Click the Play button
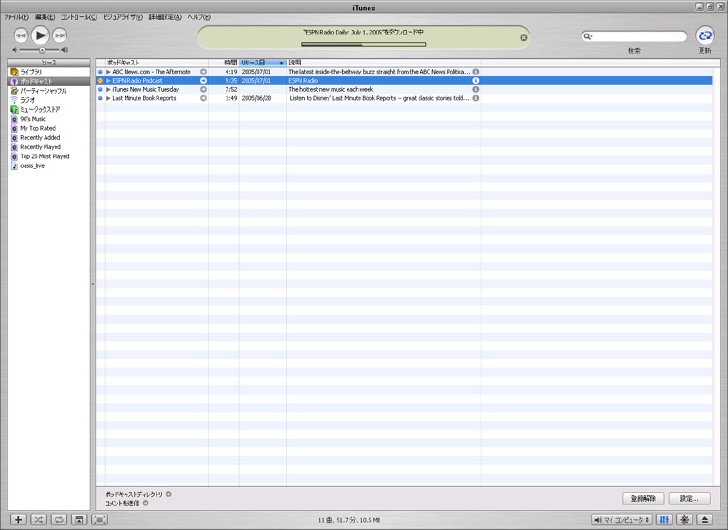Screen dimensions: 728x530 (x=40, y=35)
